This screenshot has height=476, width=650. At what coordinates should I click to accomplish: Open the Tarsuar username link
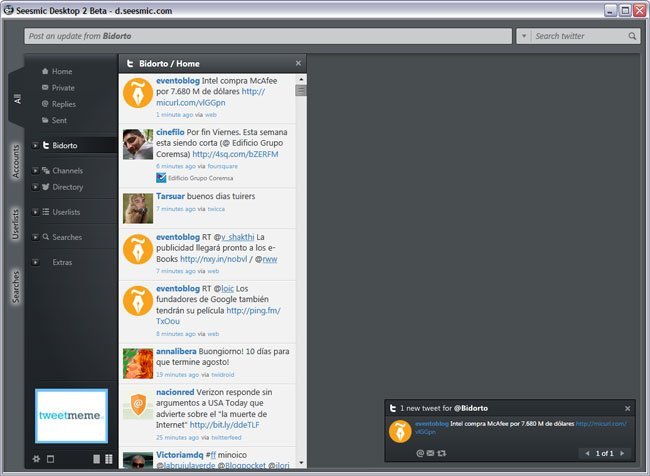click(x=170, y=196)
